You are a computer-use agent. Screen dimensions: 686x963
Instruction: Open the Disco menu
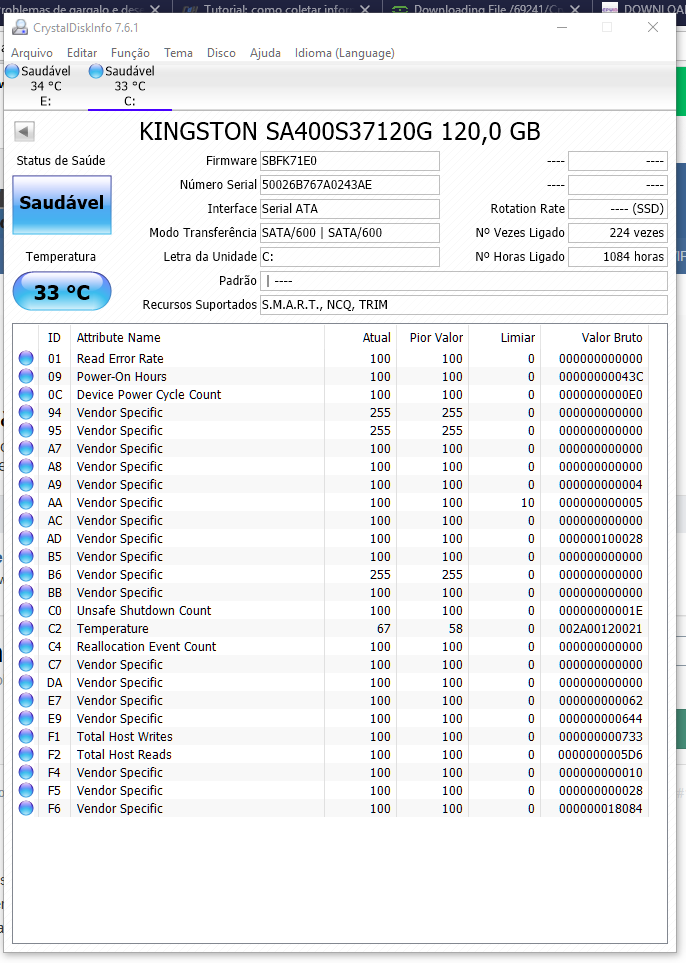coord(221,53)
